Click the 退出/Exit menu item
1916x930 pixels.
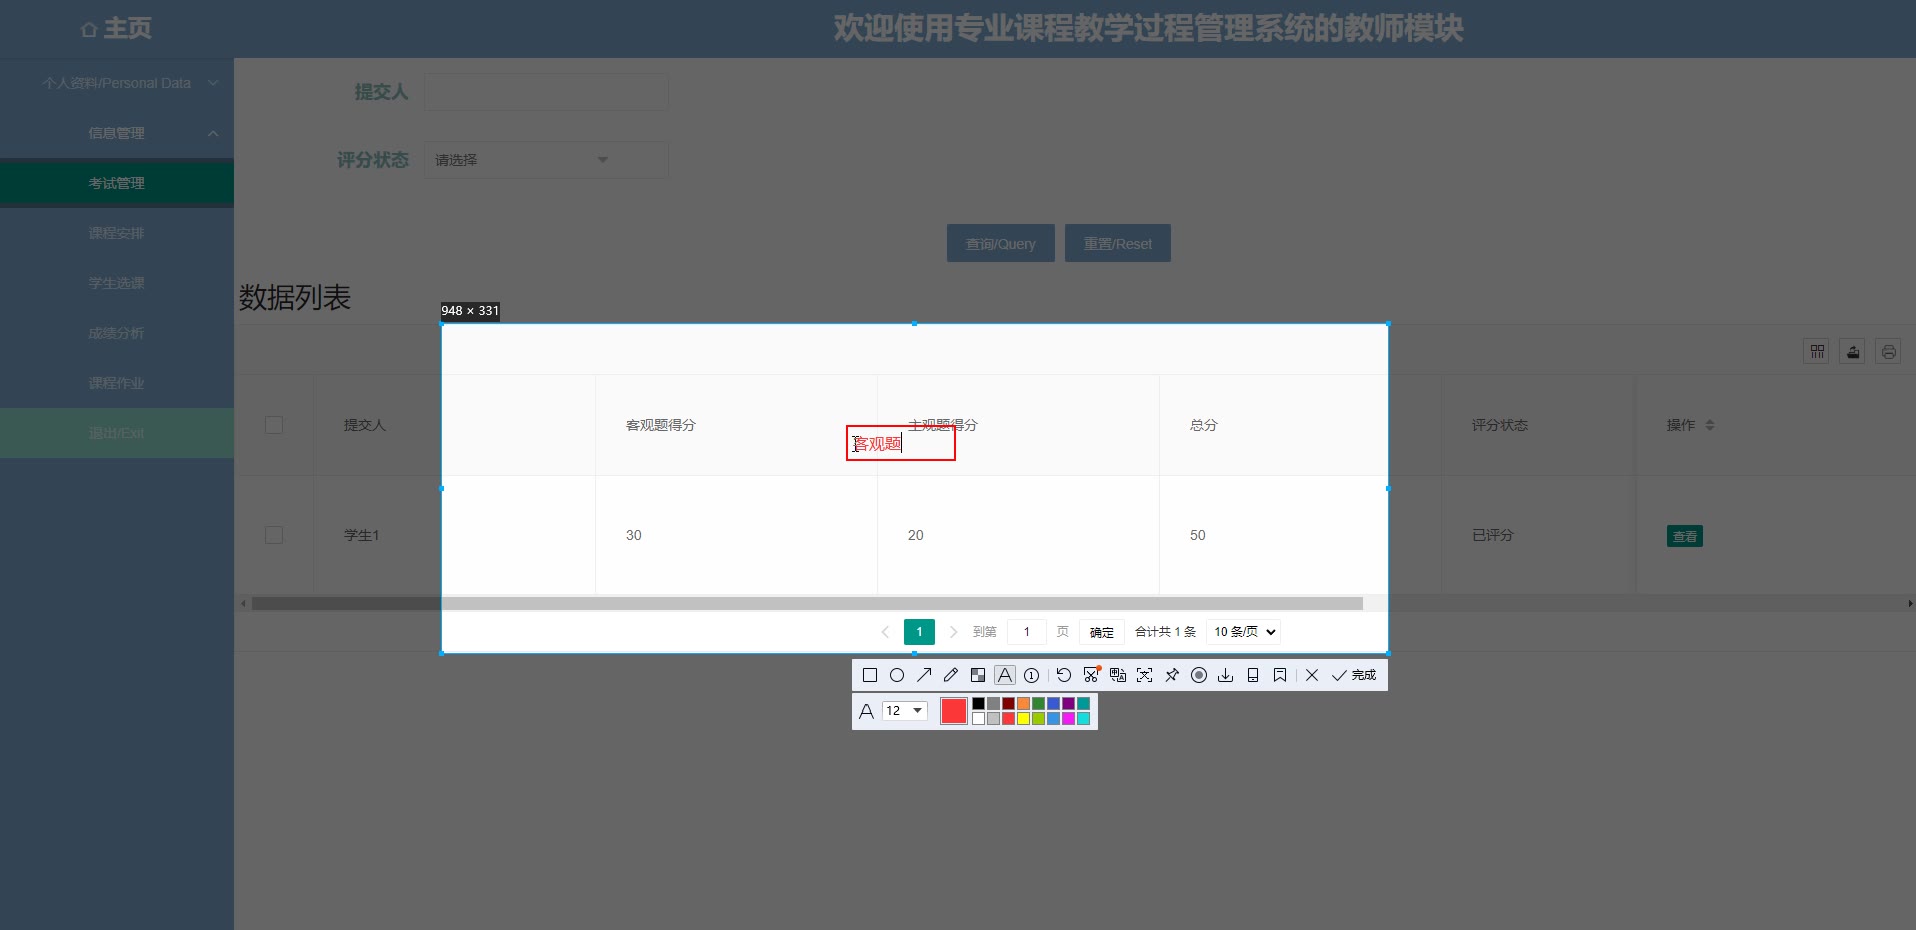click(117, 433)
